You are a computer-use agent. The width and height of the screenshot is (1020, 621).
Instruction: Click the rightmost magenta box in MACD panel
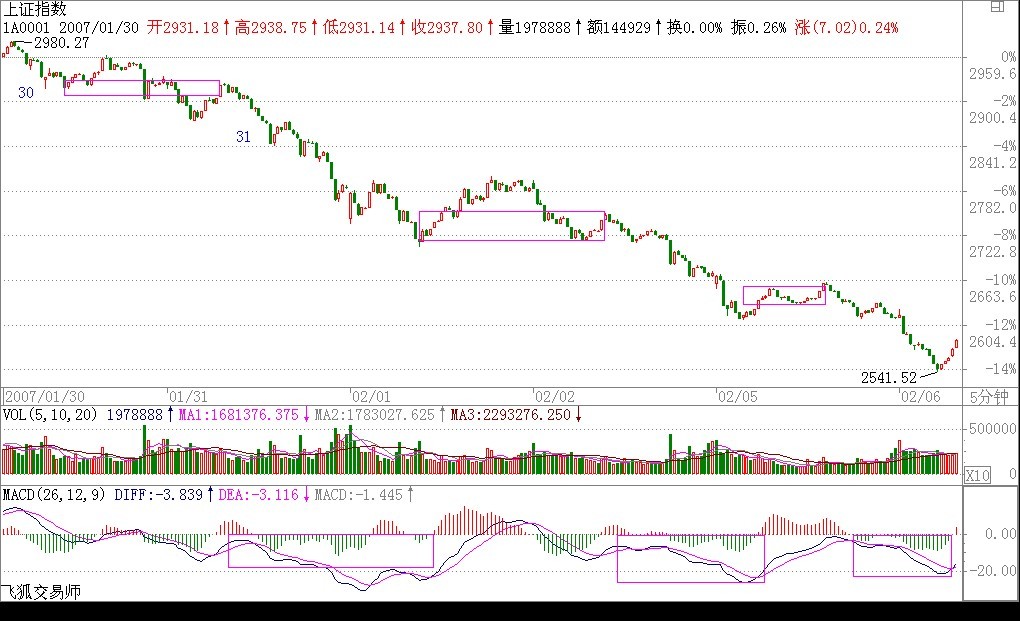pos(901,557)
